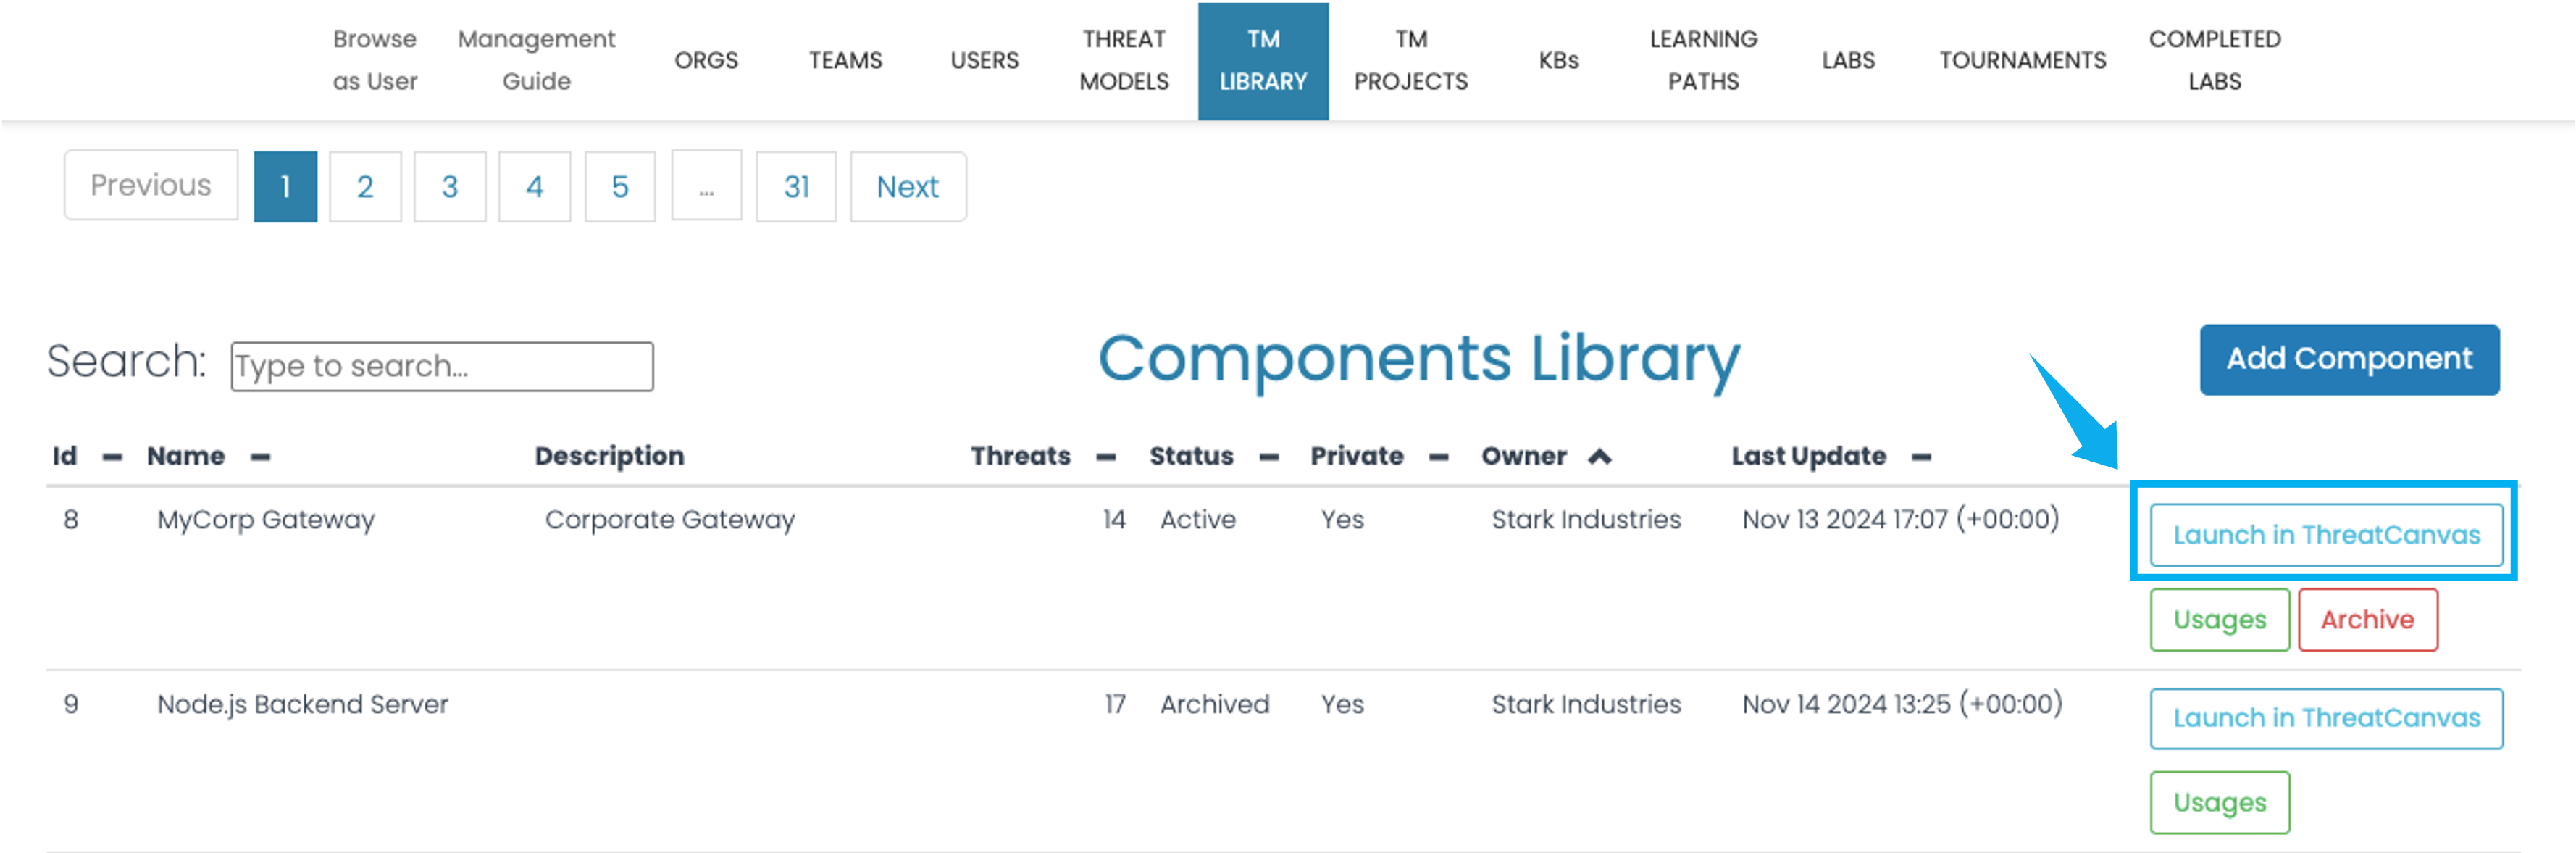Go to page 31 of results

click(x=795, y=186)
